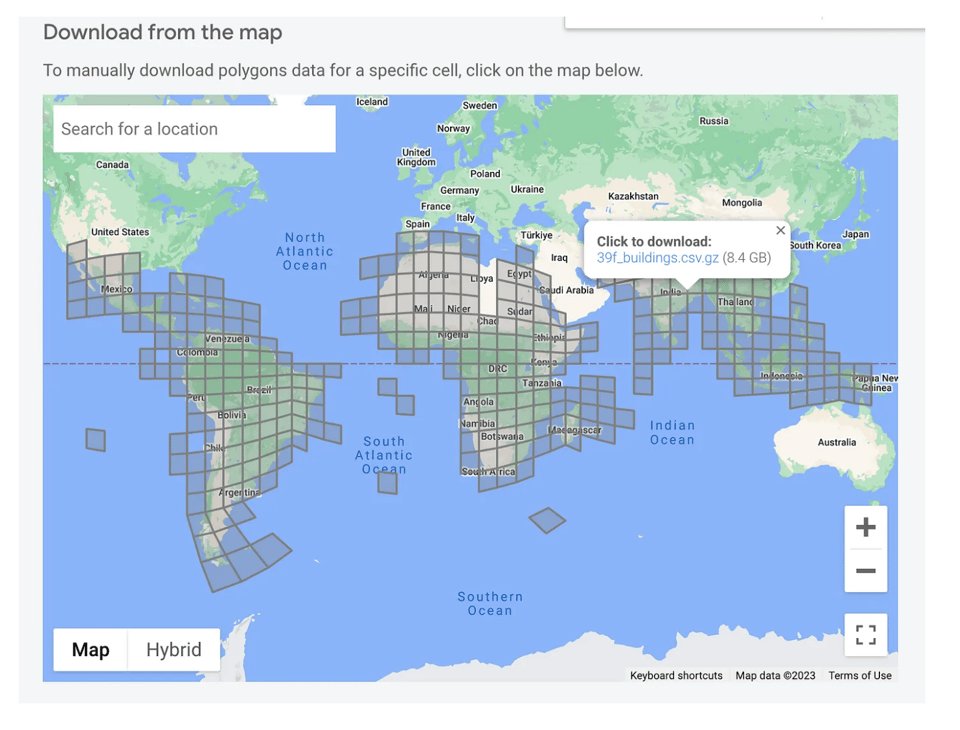Open the Terms of Use link

tap(860, 676)
